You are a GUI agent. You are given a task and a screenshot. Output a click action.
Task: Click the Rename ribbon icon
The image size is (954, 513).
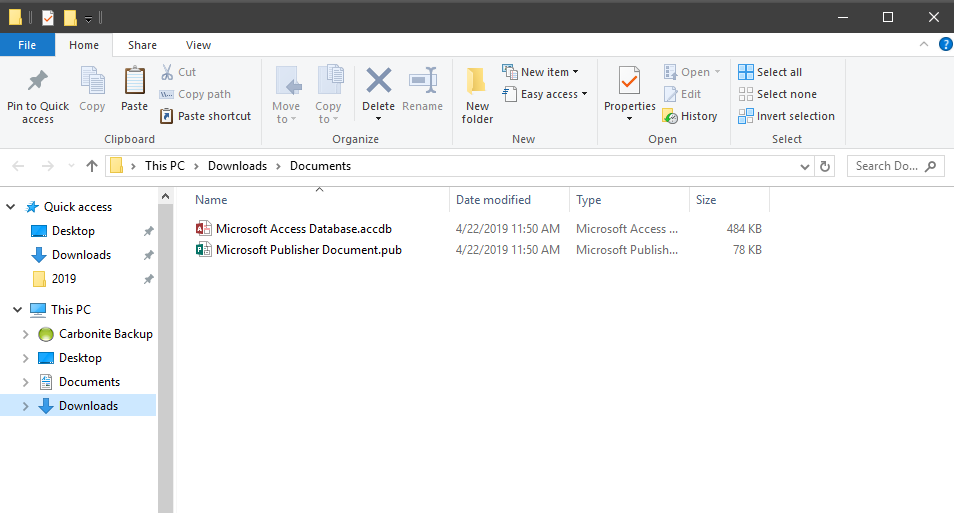point(423,80)
